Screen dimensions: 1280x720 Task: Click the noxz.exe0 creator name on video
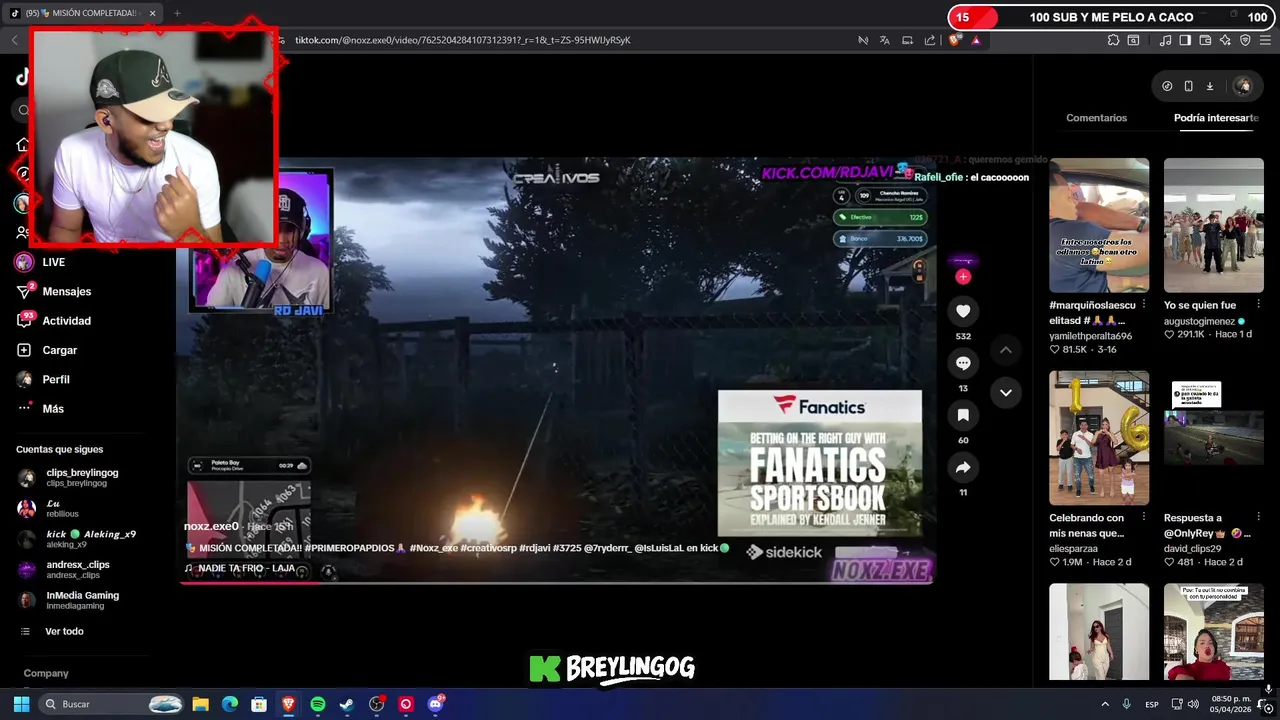click(x=211, y=526)
